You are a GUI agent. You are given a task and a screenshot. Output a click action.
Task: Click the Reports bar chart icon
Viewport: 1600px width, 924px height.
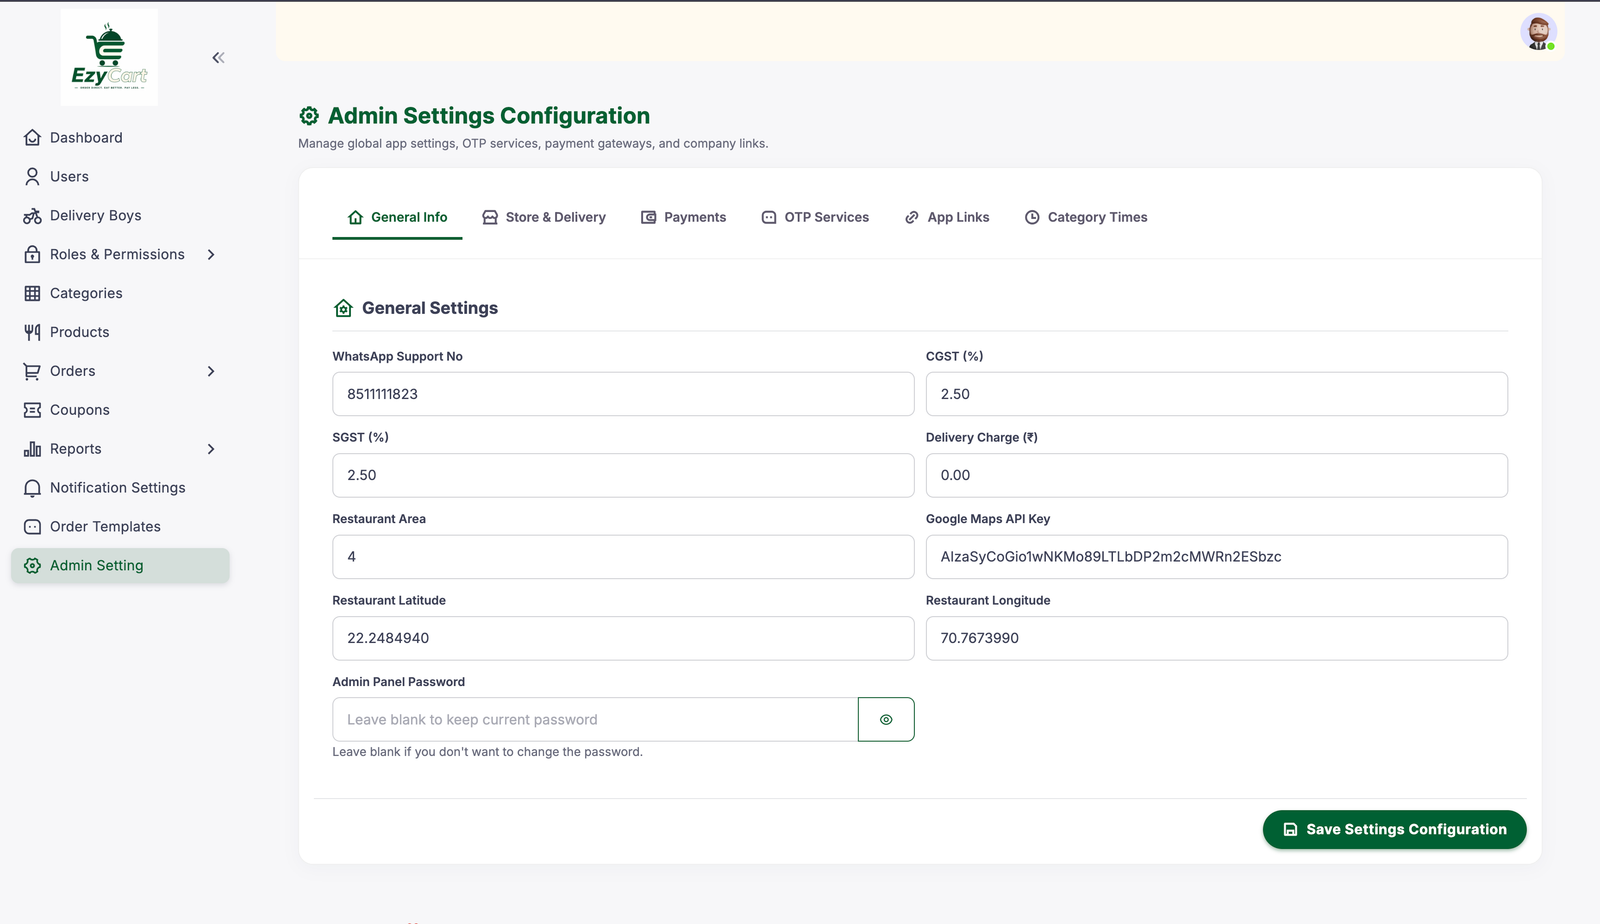coord(32,450)
